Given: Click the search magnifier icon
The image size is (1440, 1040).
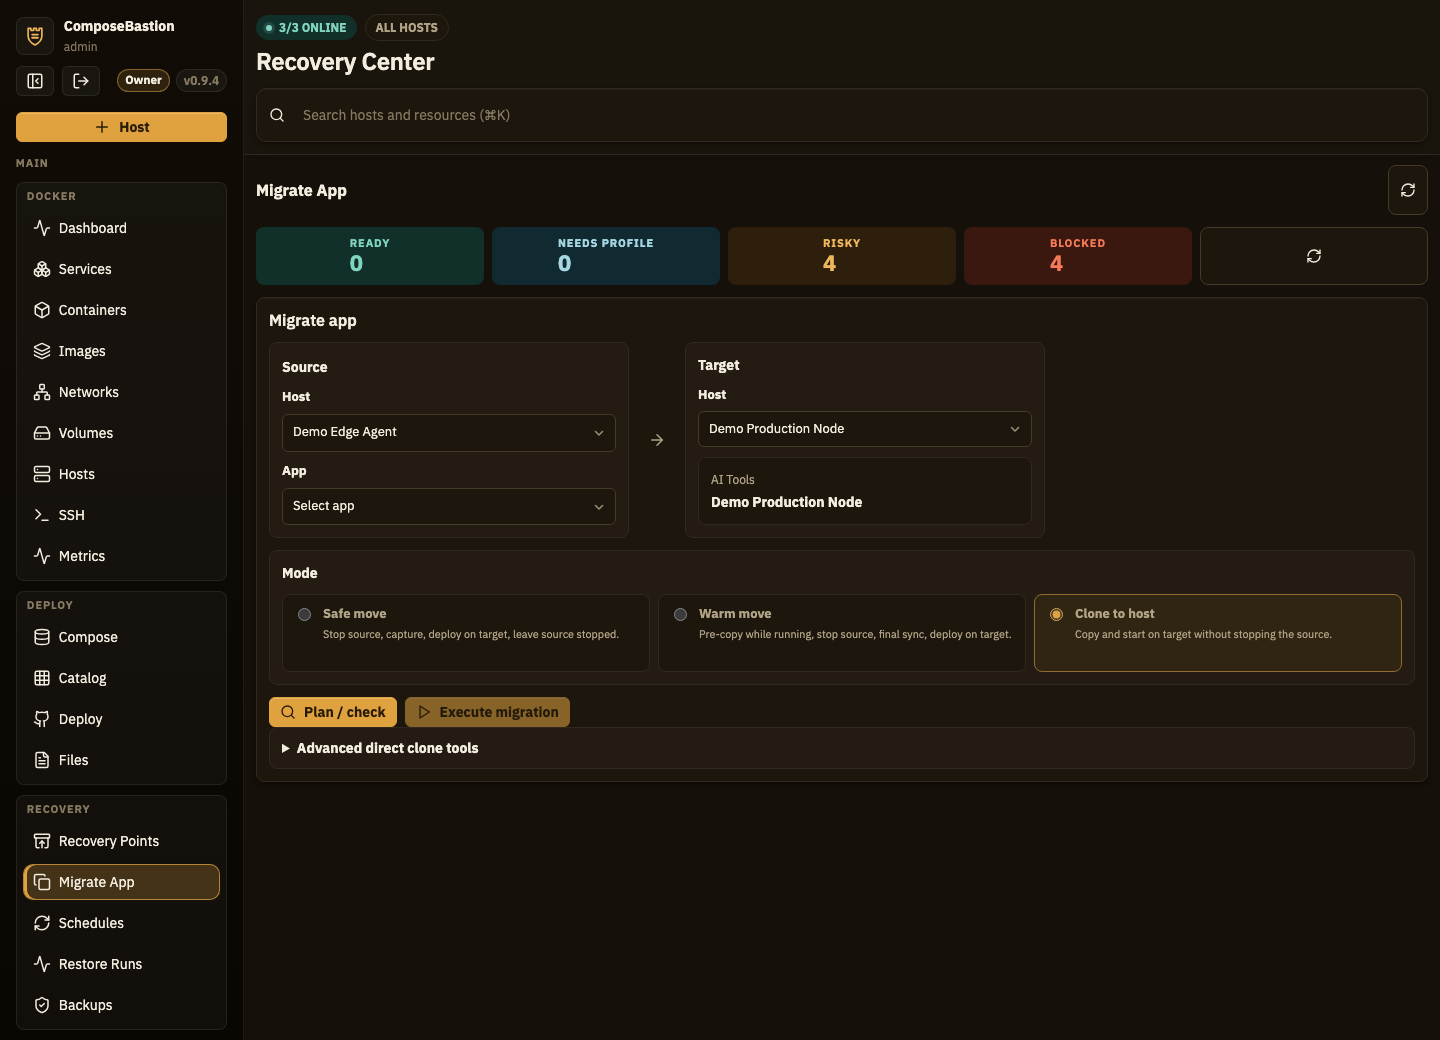Looking at the screenshot, I should (x=277, y=115).
